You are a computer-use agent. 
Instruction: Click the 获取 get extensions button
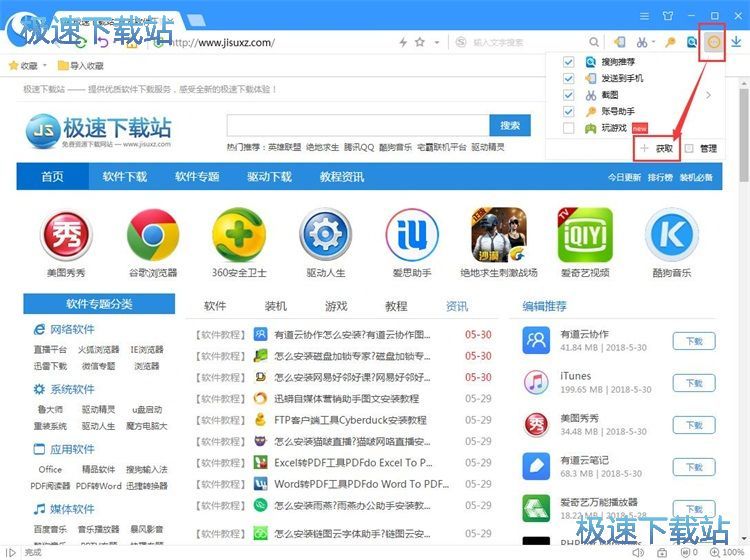point(659,148)
